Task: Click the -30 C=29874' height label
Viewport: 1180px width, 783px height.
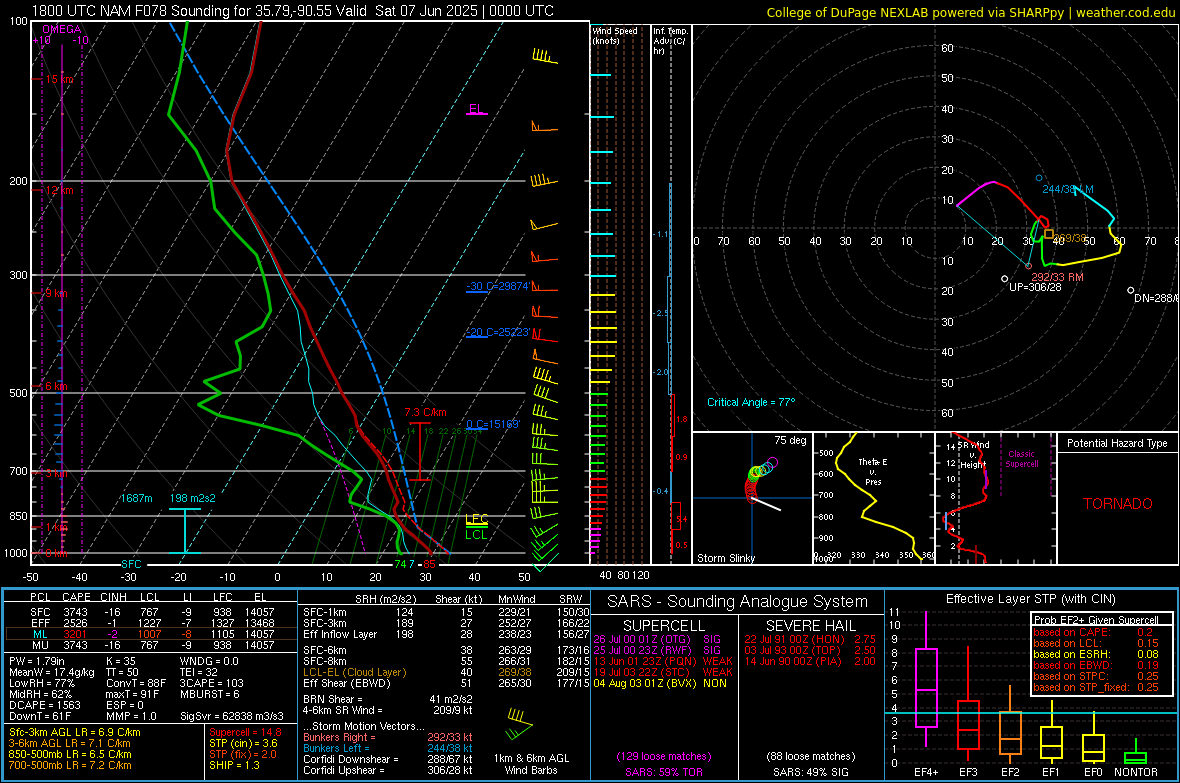Action: pos(498,286)
